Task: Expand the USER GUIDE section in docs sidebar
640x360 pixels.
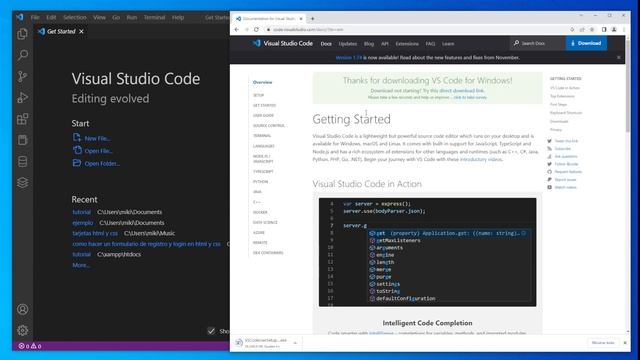Action: coord(263,116)
